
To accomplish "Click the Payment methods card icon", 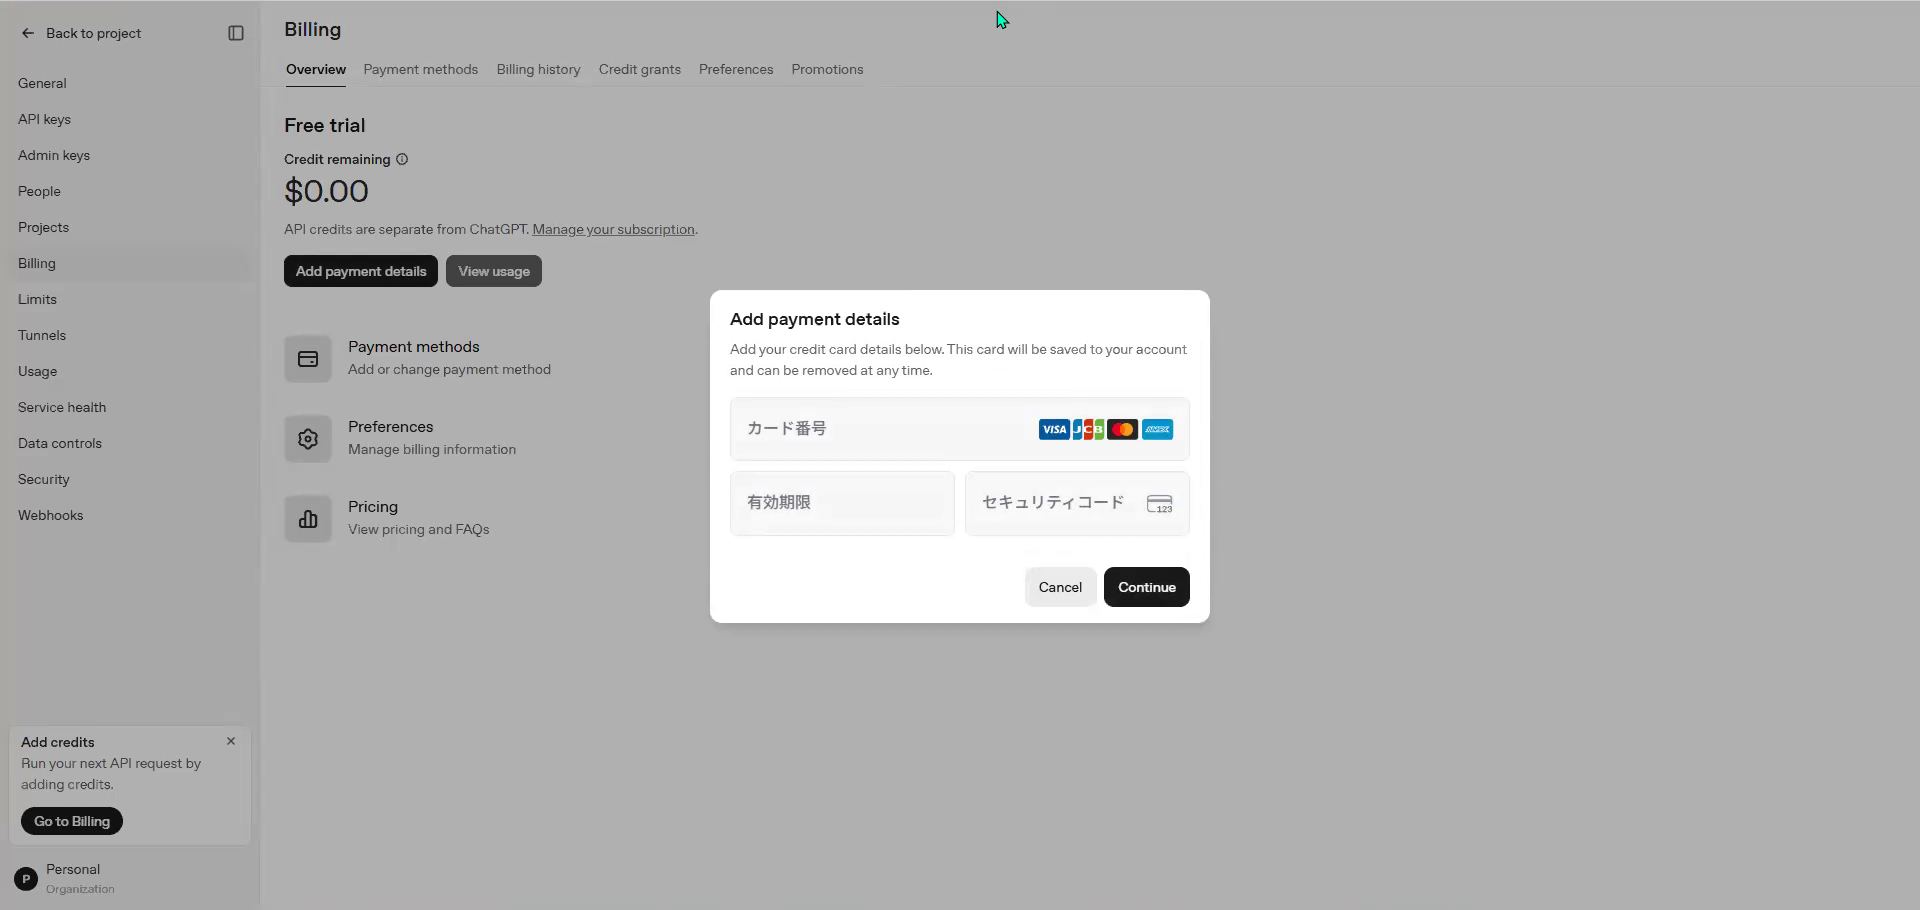I will (308, 359).
